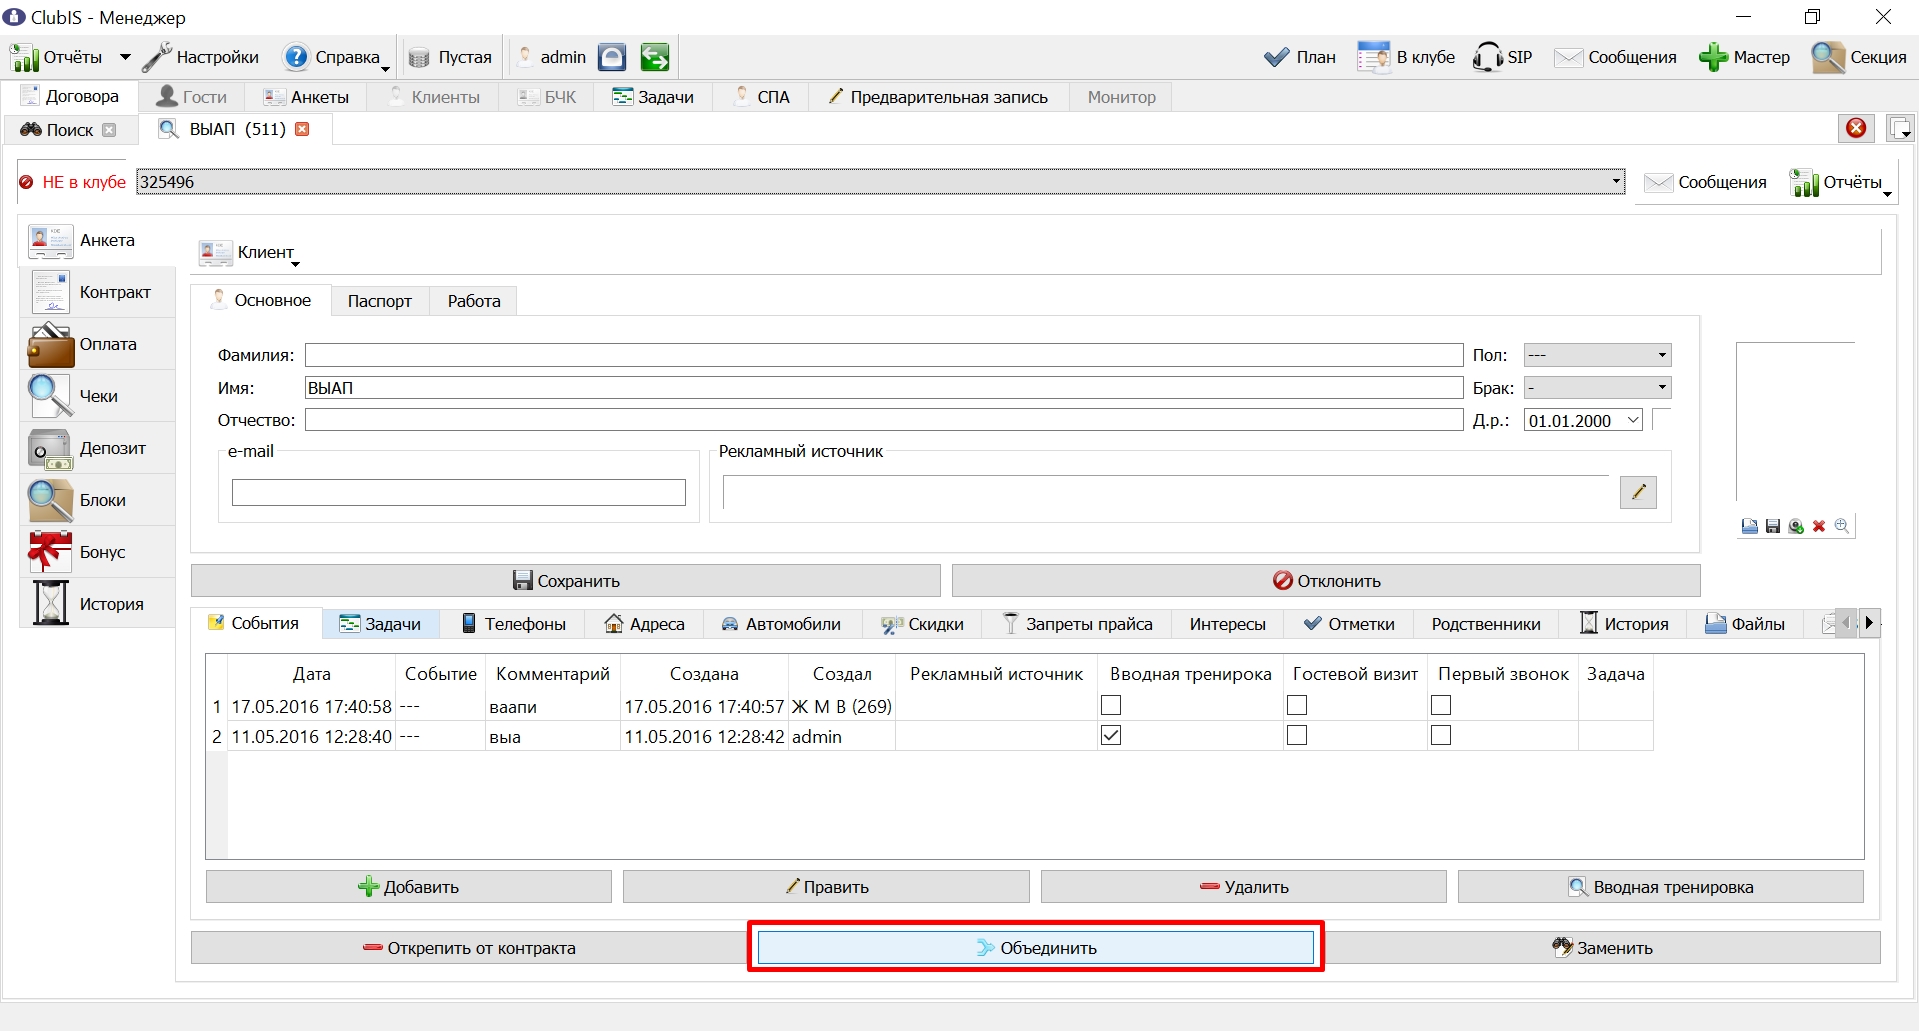The width and height of the screenshot is (1919, 1031).
Task: Open the Скидки tab
Action: pos(922,624)
